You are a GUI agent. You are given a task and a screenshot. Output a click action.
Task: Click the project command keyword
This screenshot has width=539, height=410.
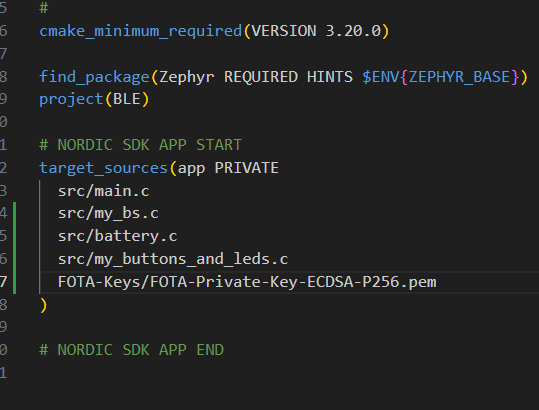coord(71,99)
